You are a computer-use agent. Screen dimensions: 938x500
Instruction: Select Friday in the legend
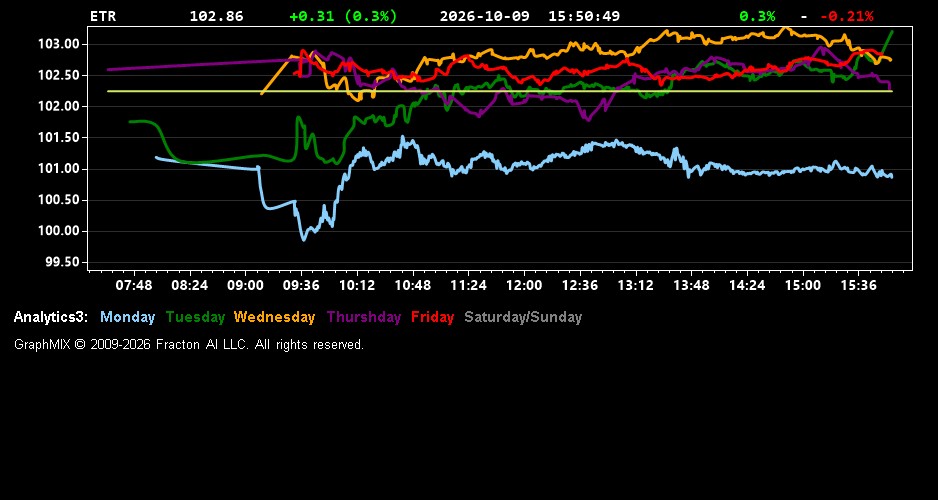pyautogui.click(x=433, y=317)
